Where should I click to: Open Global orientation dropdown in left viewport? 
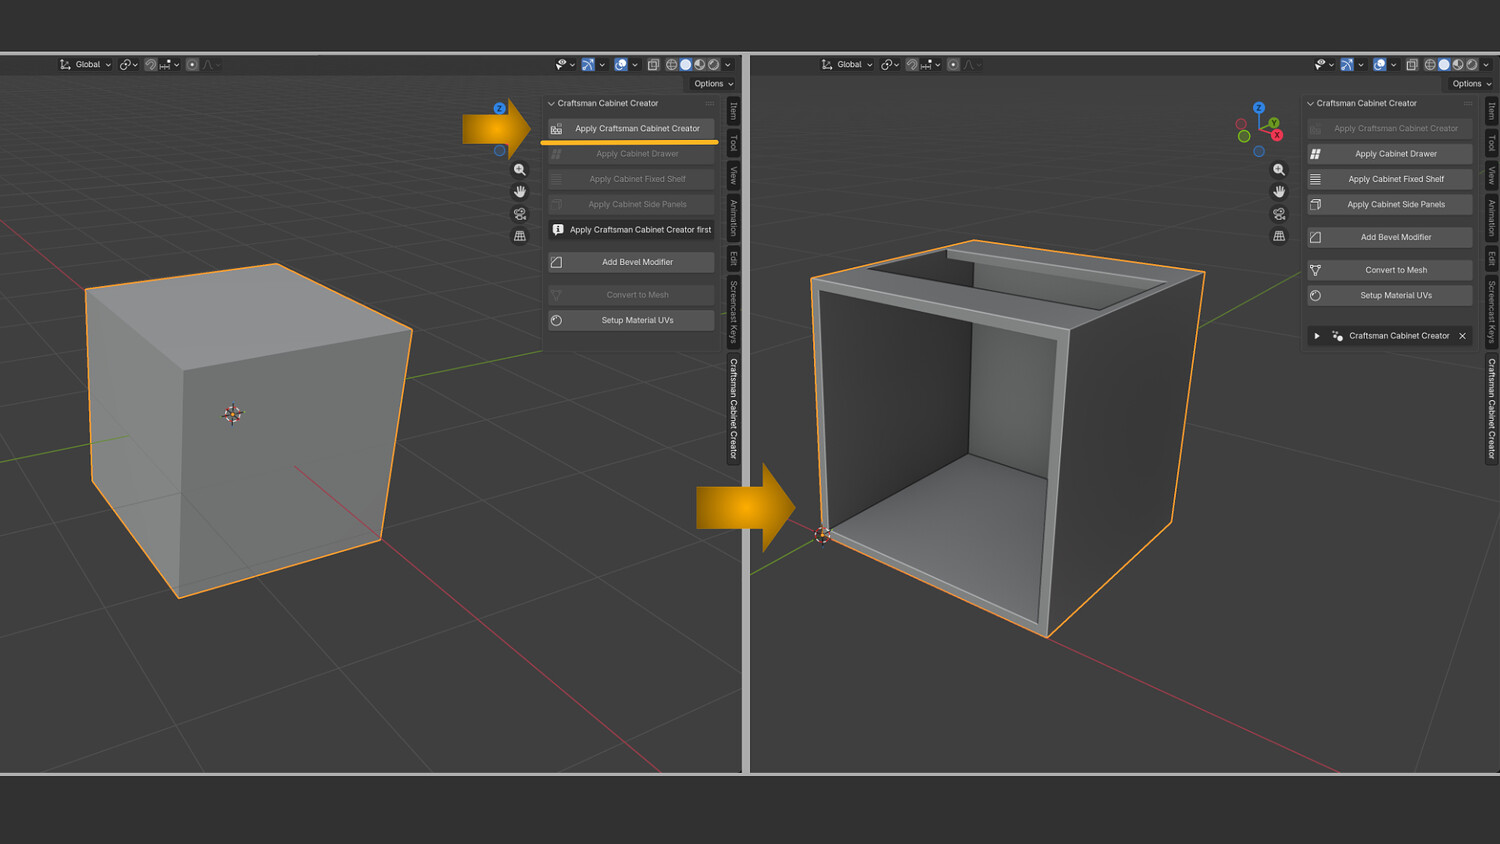pos(86,65)
